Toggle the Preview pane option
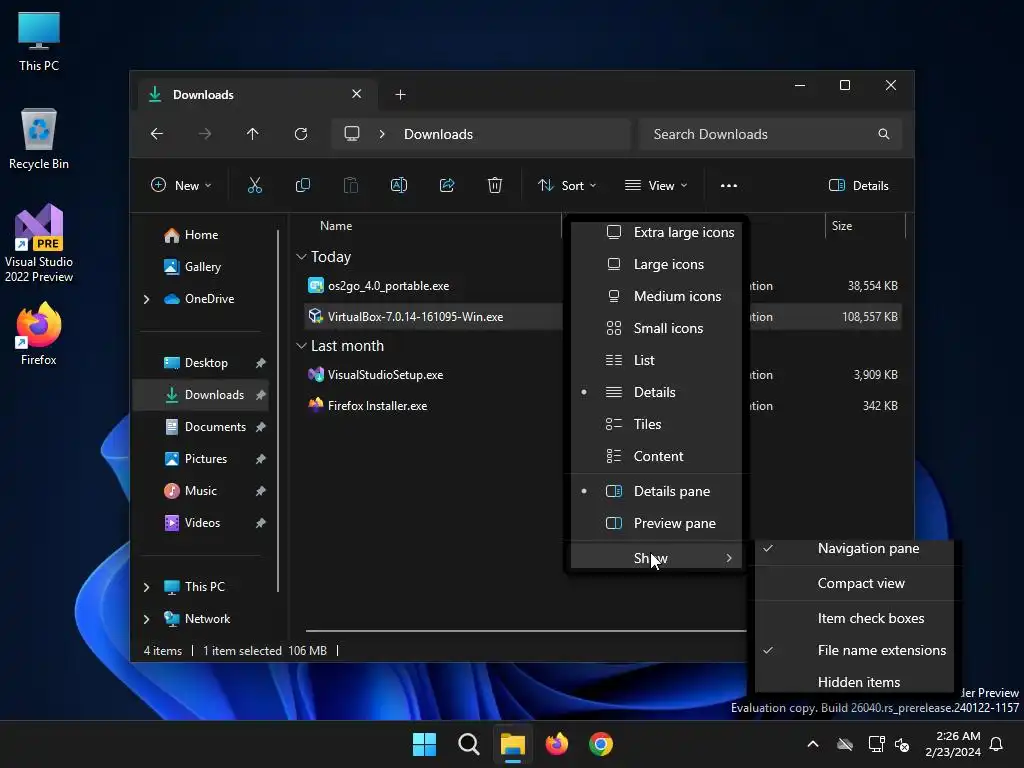The image size is (1024, 768). [x=656, y=523]
